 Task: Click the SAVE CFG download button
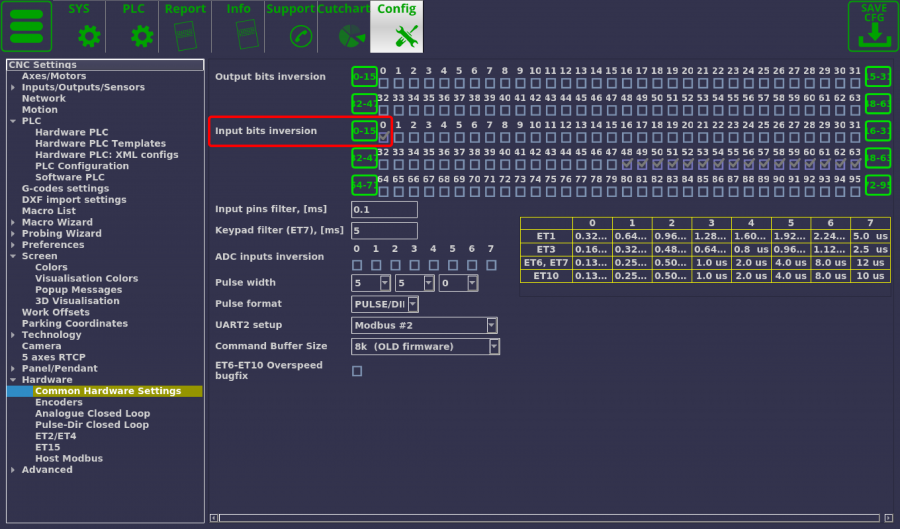click(x=873, y=26)
